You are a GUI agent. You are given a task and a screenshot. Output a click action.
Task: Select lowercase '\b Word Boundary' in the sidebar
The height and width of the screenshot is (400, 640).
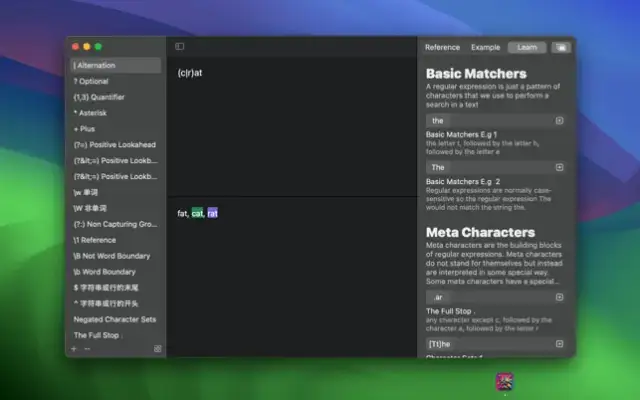[x=116, y=272]
